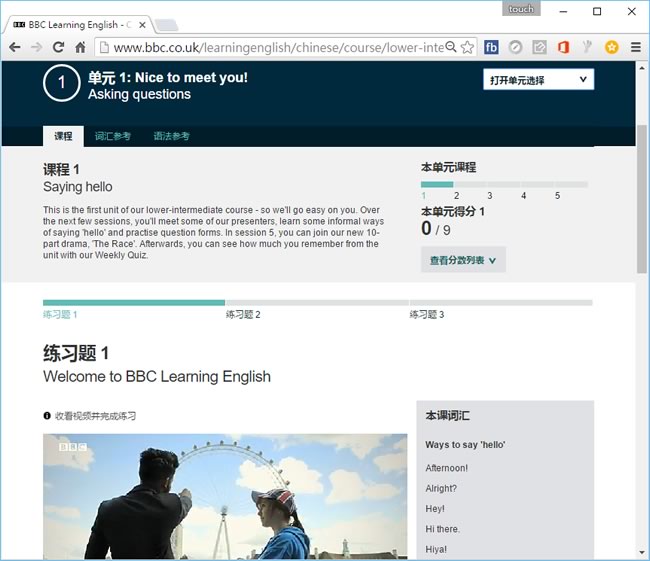Click the address bar URL field

[278, 47]
